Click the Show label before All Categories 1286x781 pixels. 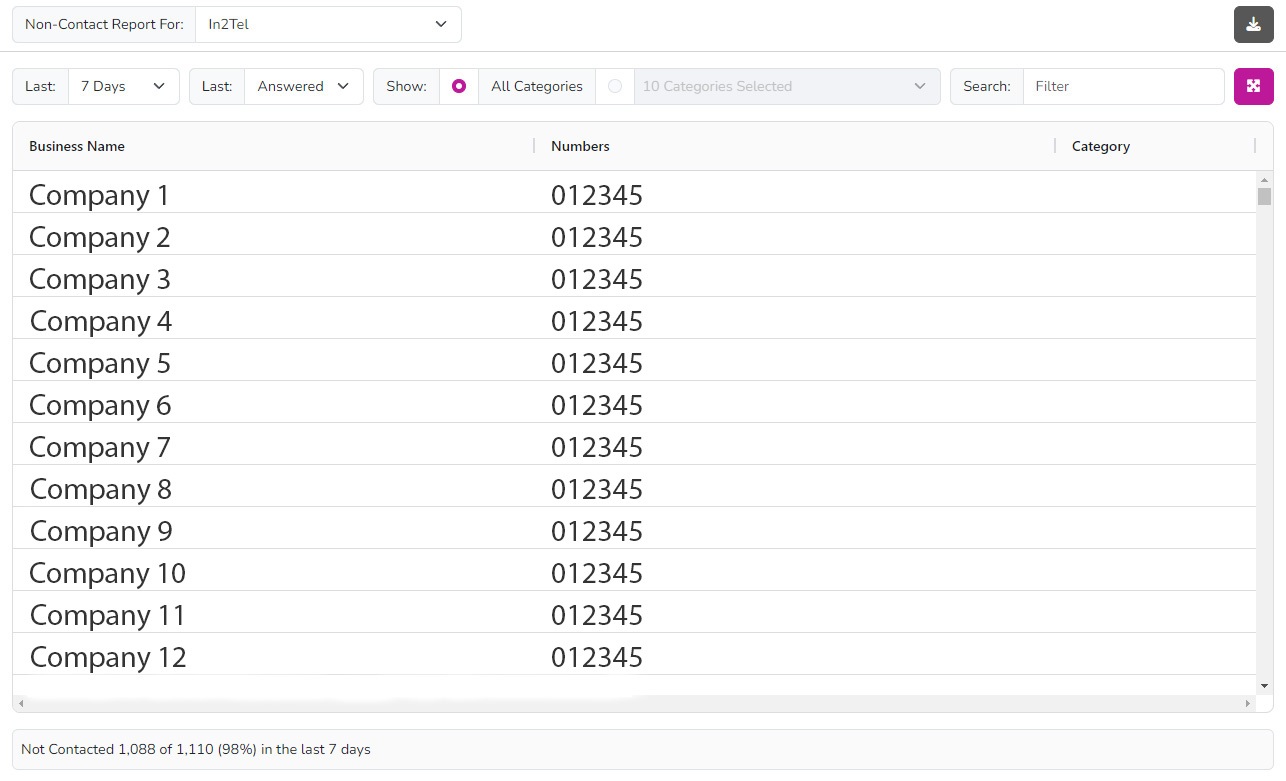click(x=406, y=86)
